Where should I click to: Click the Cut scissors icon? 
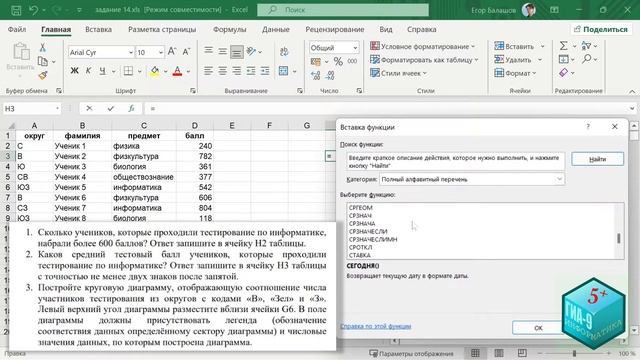42,47
